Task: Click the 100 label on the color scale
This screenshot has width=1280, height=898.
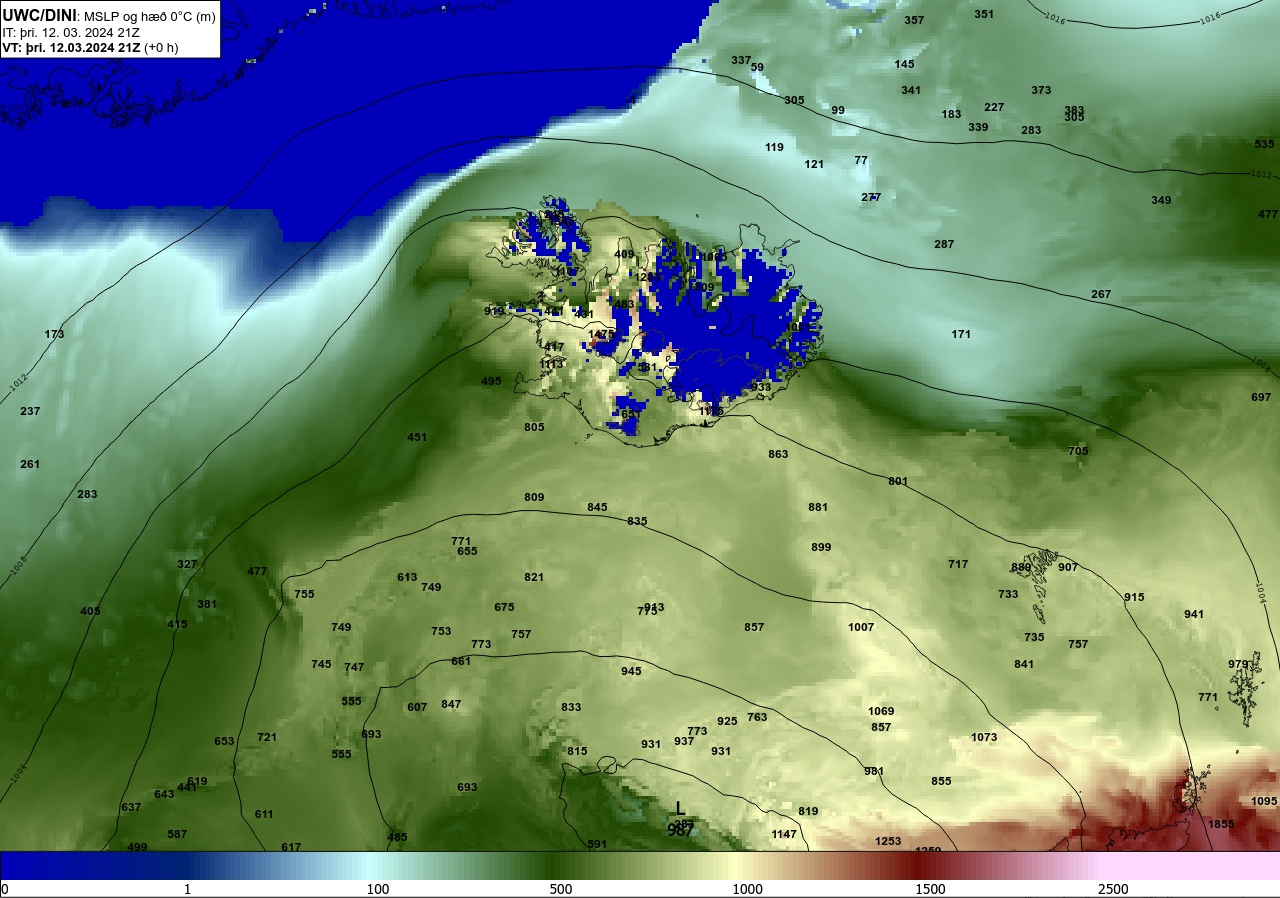Action: (x=377, y=889)
